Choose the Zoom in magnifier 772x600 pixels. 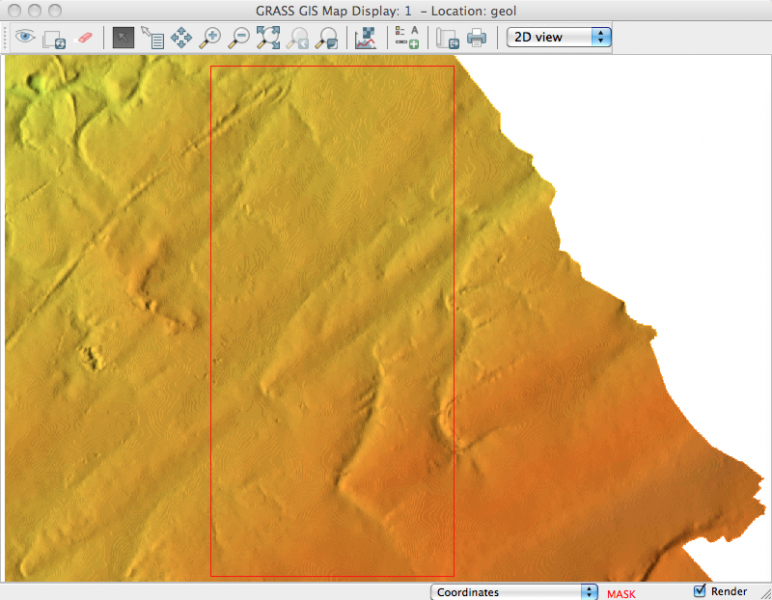point(210,38)
